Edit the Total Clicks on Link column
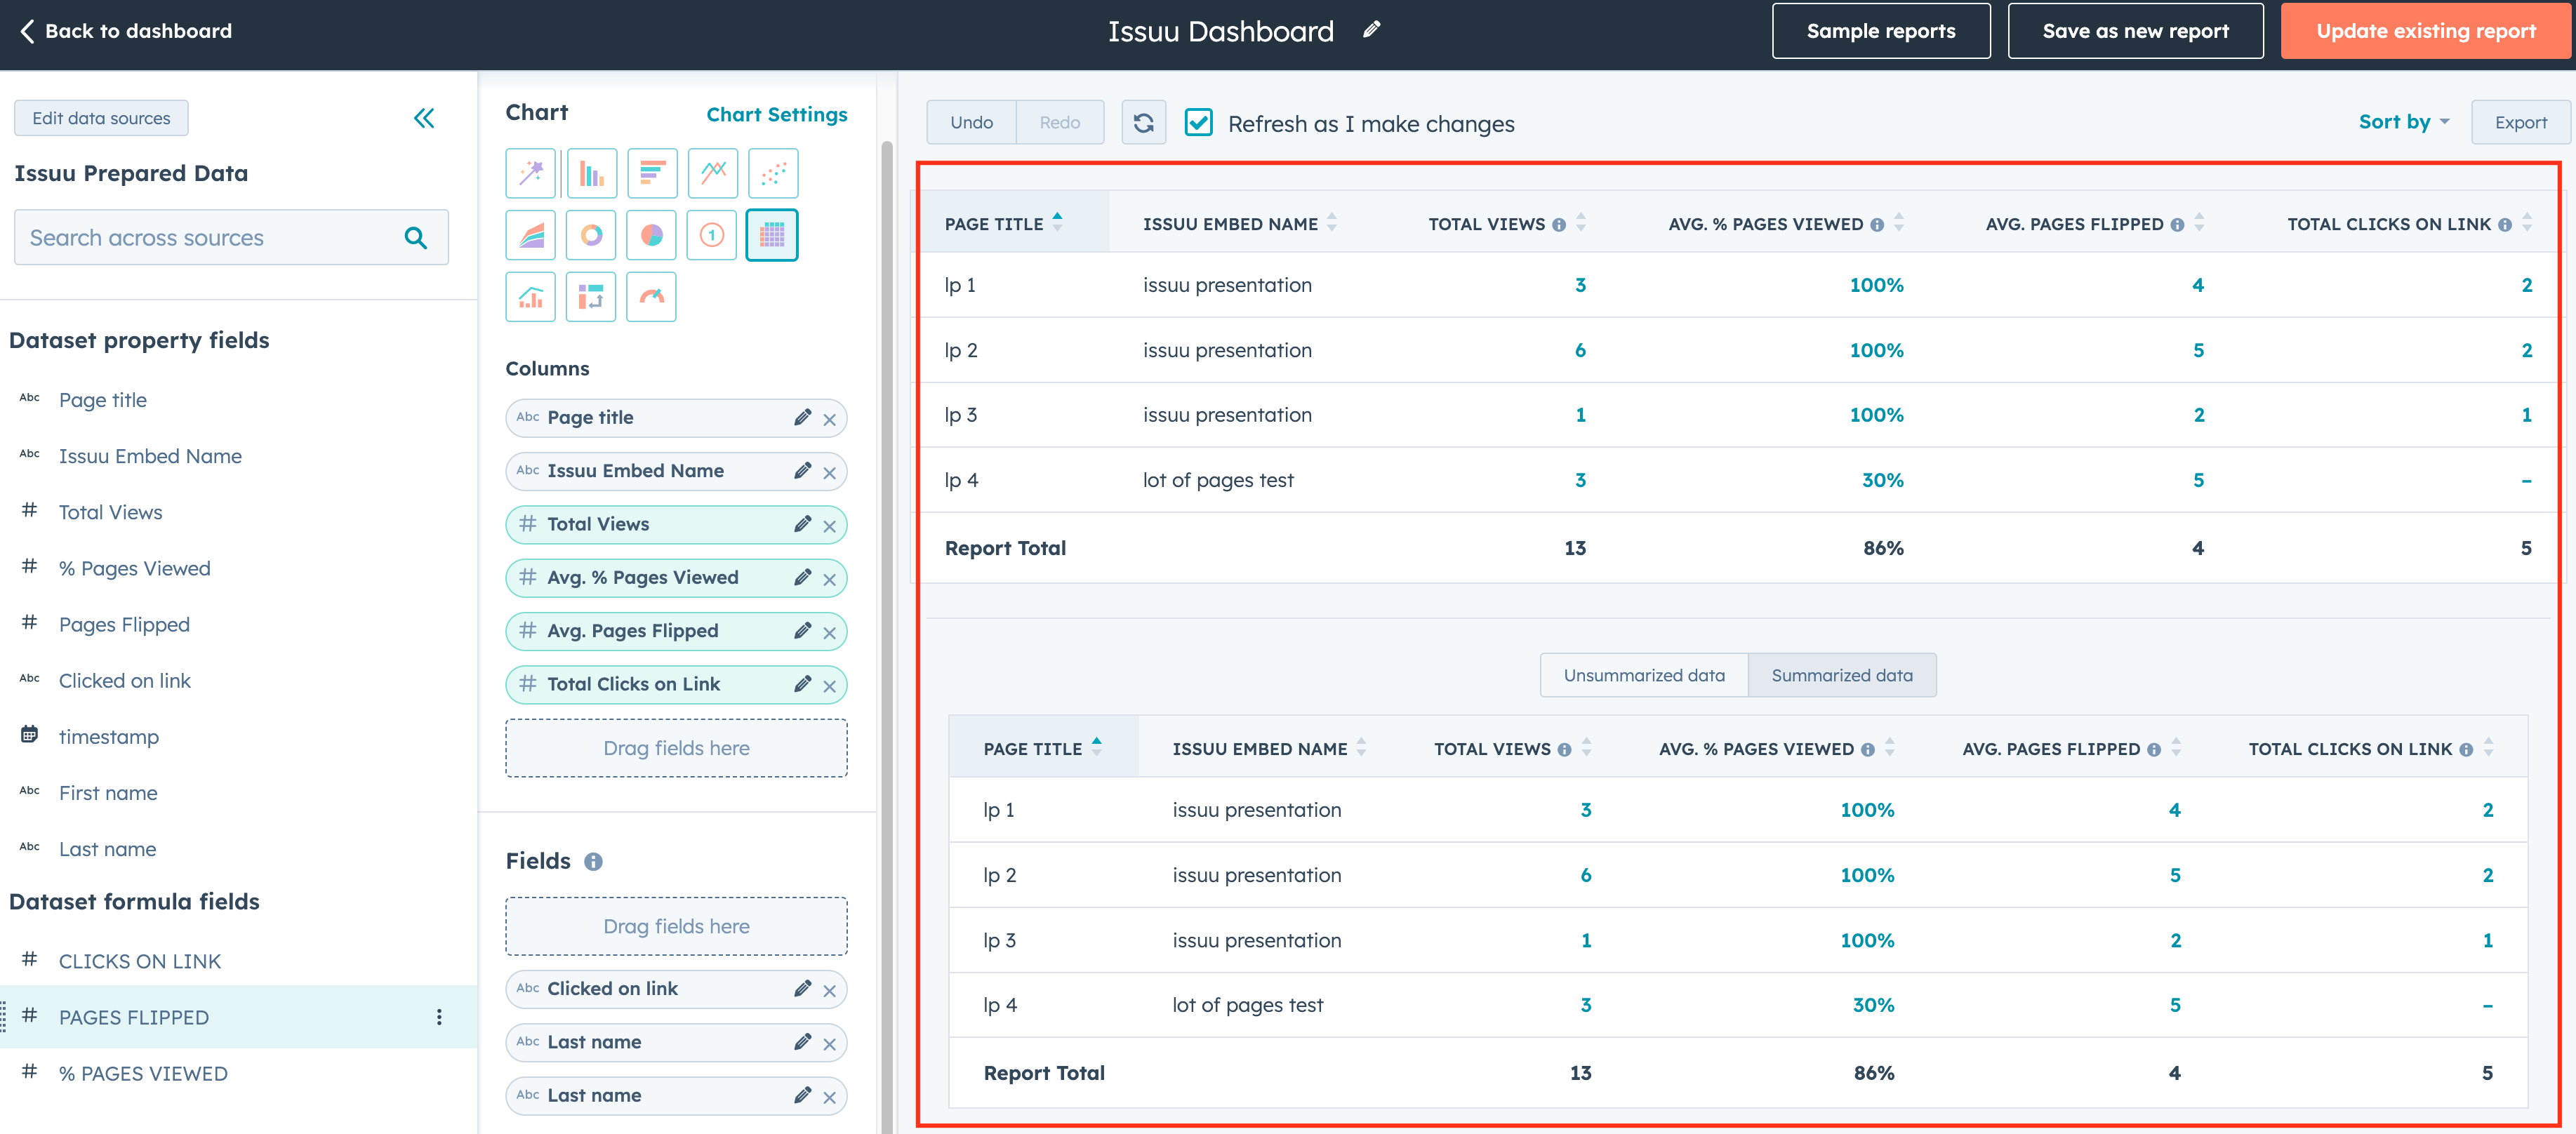 (x=802, y=685)
